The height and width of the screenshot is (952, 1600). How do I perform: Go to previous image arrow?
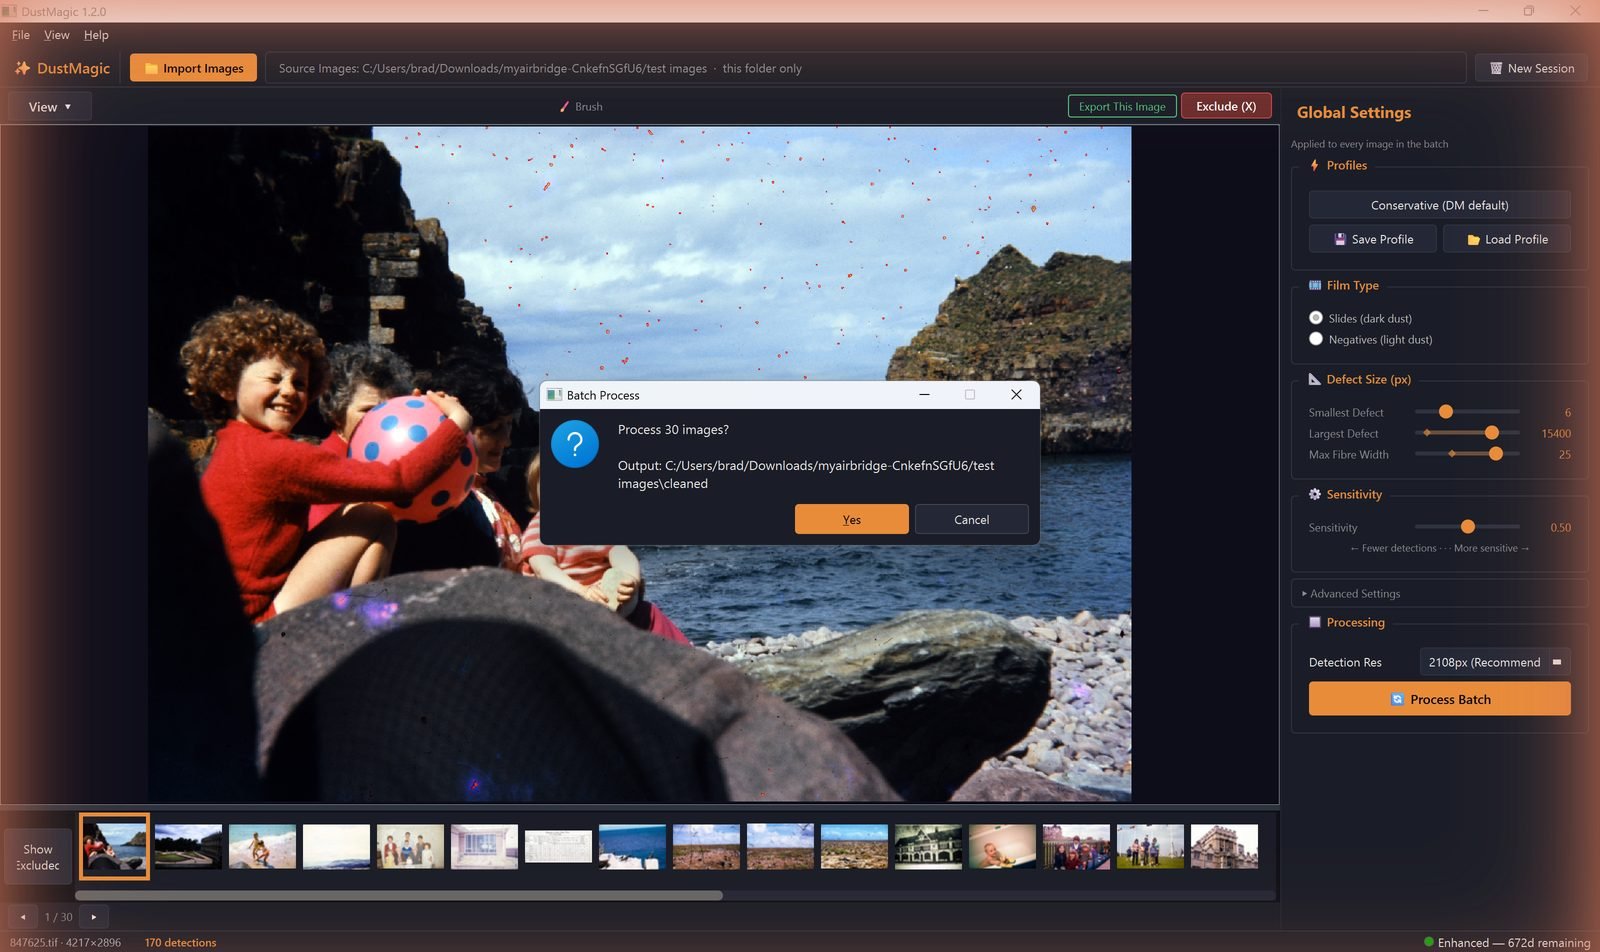click(23, 917)
